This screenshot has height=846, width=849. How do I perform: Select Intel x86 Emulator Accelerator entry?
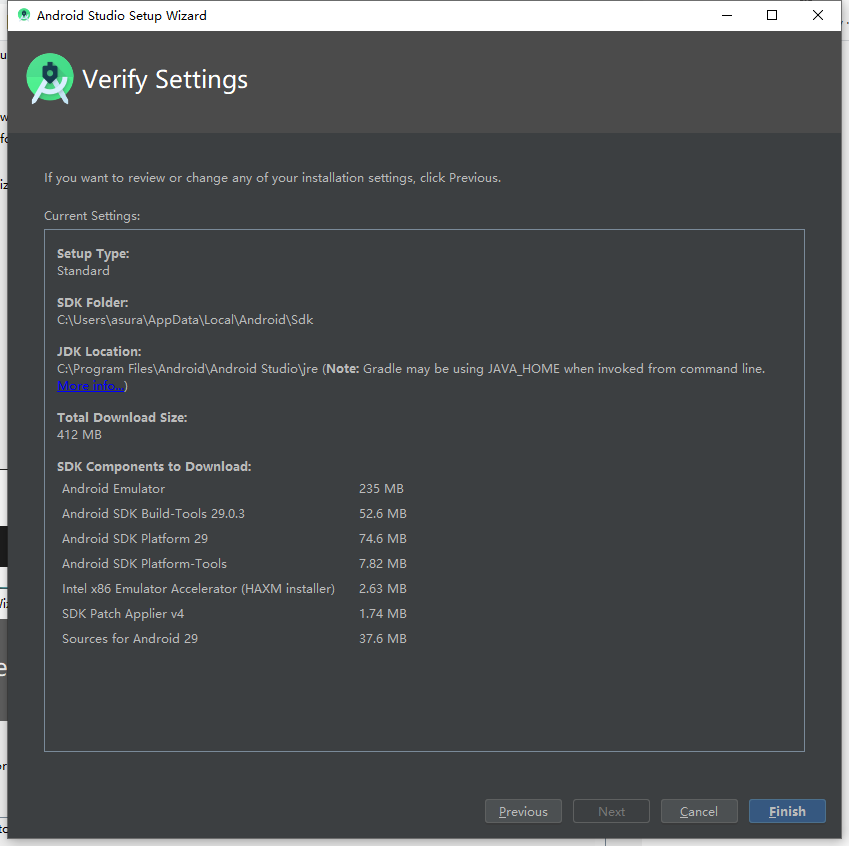pos(198,589)
